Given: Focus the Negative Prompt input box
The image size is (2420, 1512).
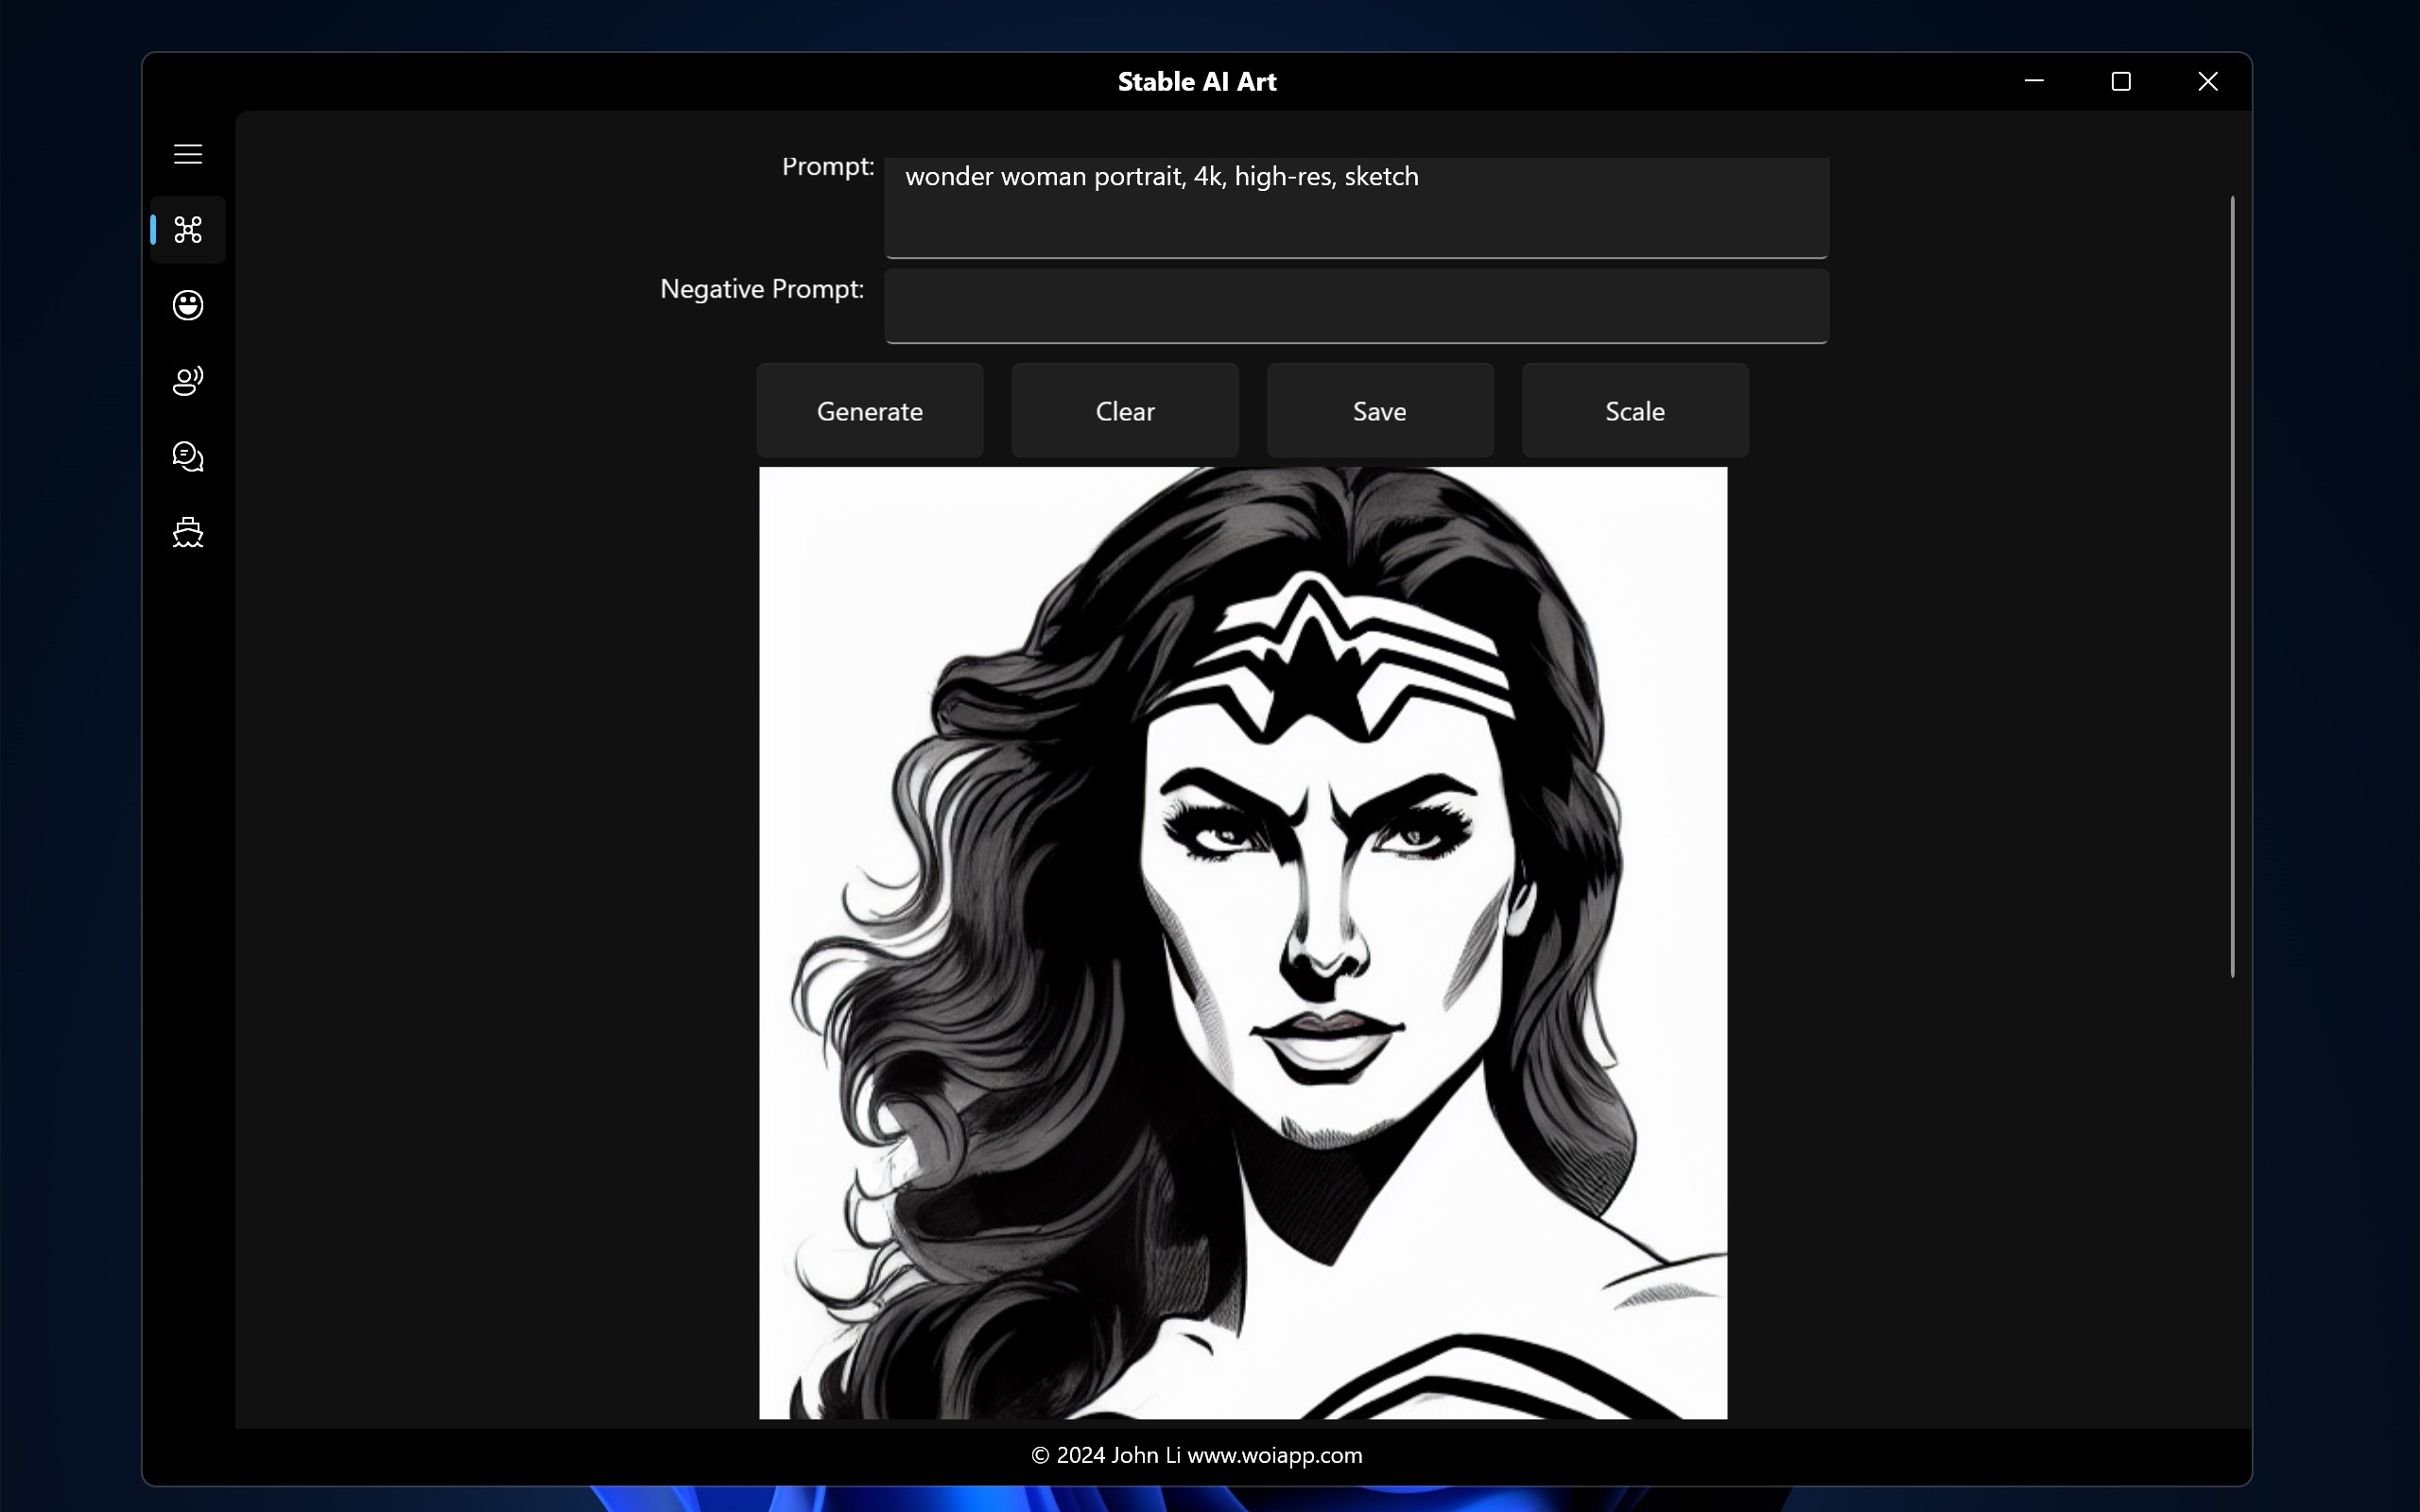Looking at the screenshot, I should pos(1355,305).
